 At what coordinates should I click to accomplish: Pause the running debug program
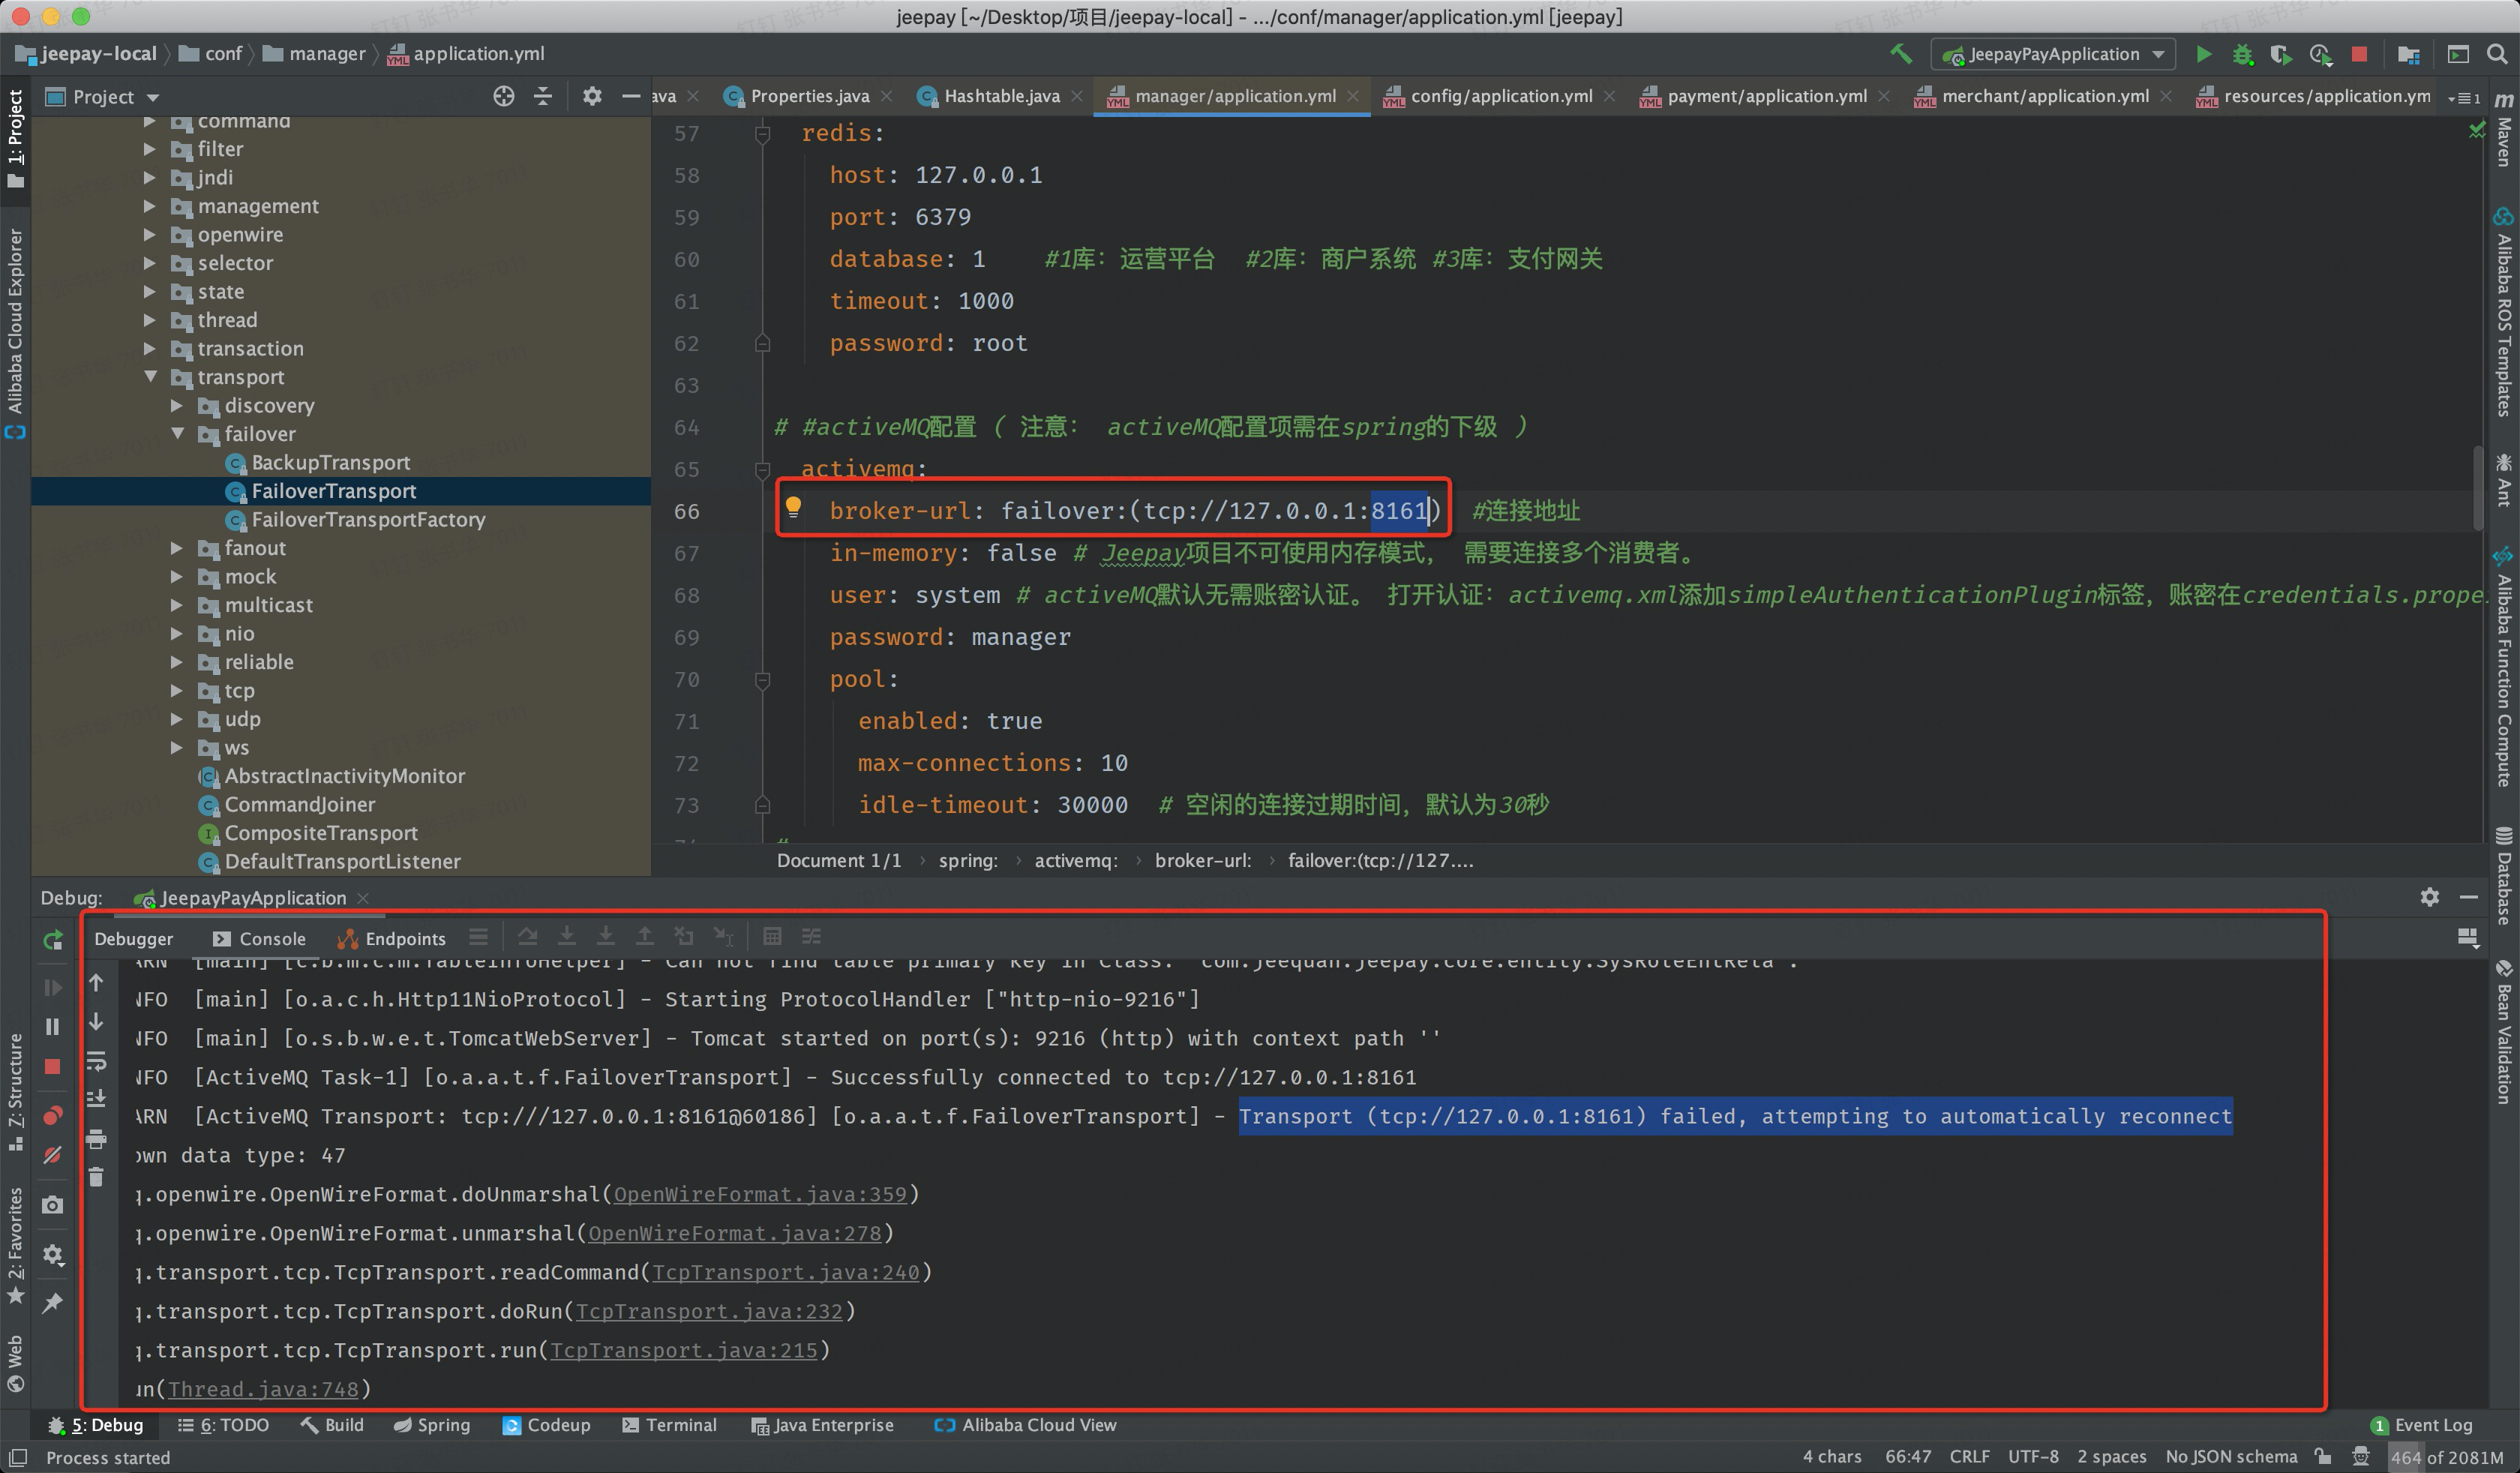[53, 1027]
